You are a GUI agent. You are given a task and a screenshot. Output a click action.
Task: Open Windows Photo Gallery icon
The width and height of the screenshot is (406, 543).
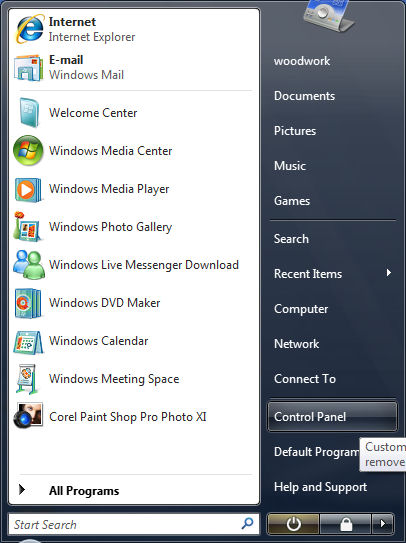click(x=27, y=227)
